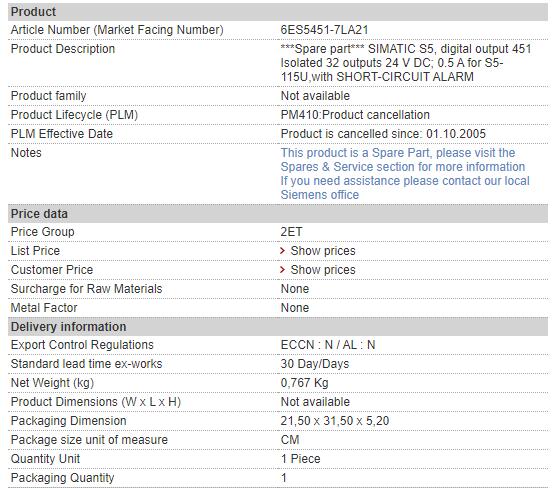Click the PM410 Product cancellation value
This screenshot has width=558, height=488.
click(x=355, y=115)
